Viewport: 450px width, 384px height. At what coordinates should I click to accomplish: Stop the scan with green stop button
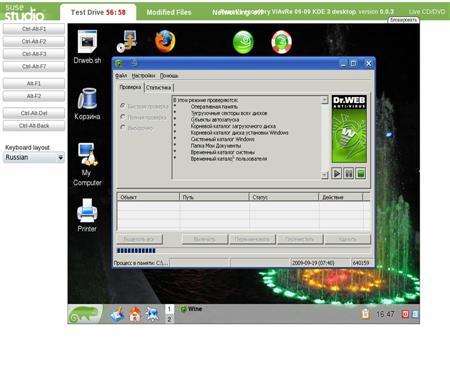[361, 174]
